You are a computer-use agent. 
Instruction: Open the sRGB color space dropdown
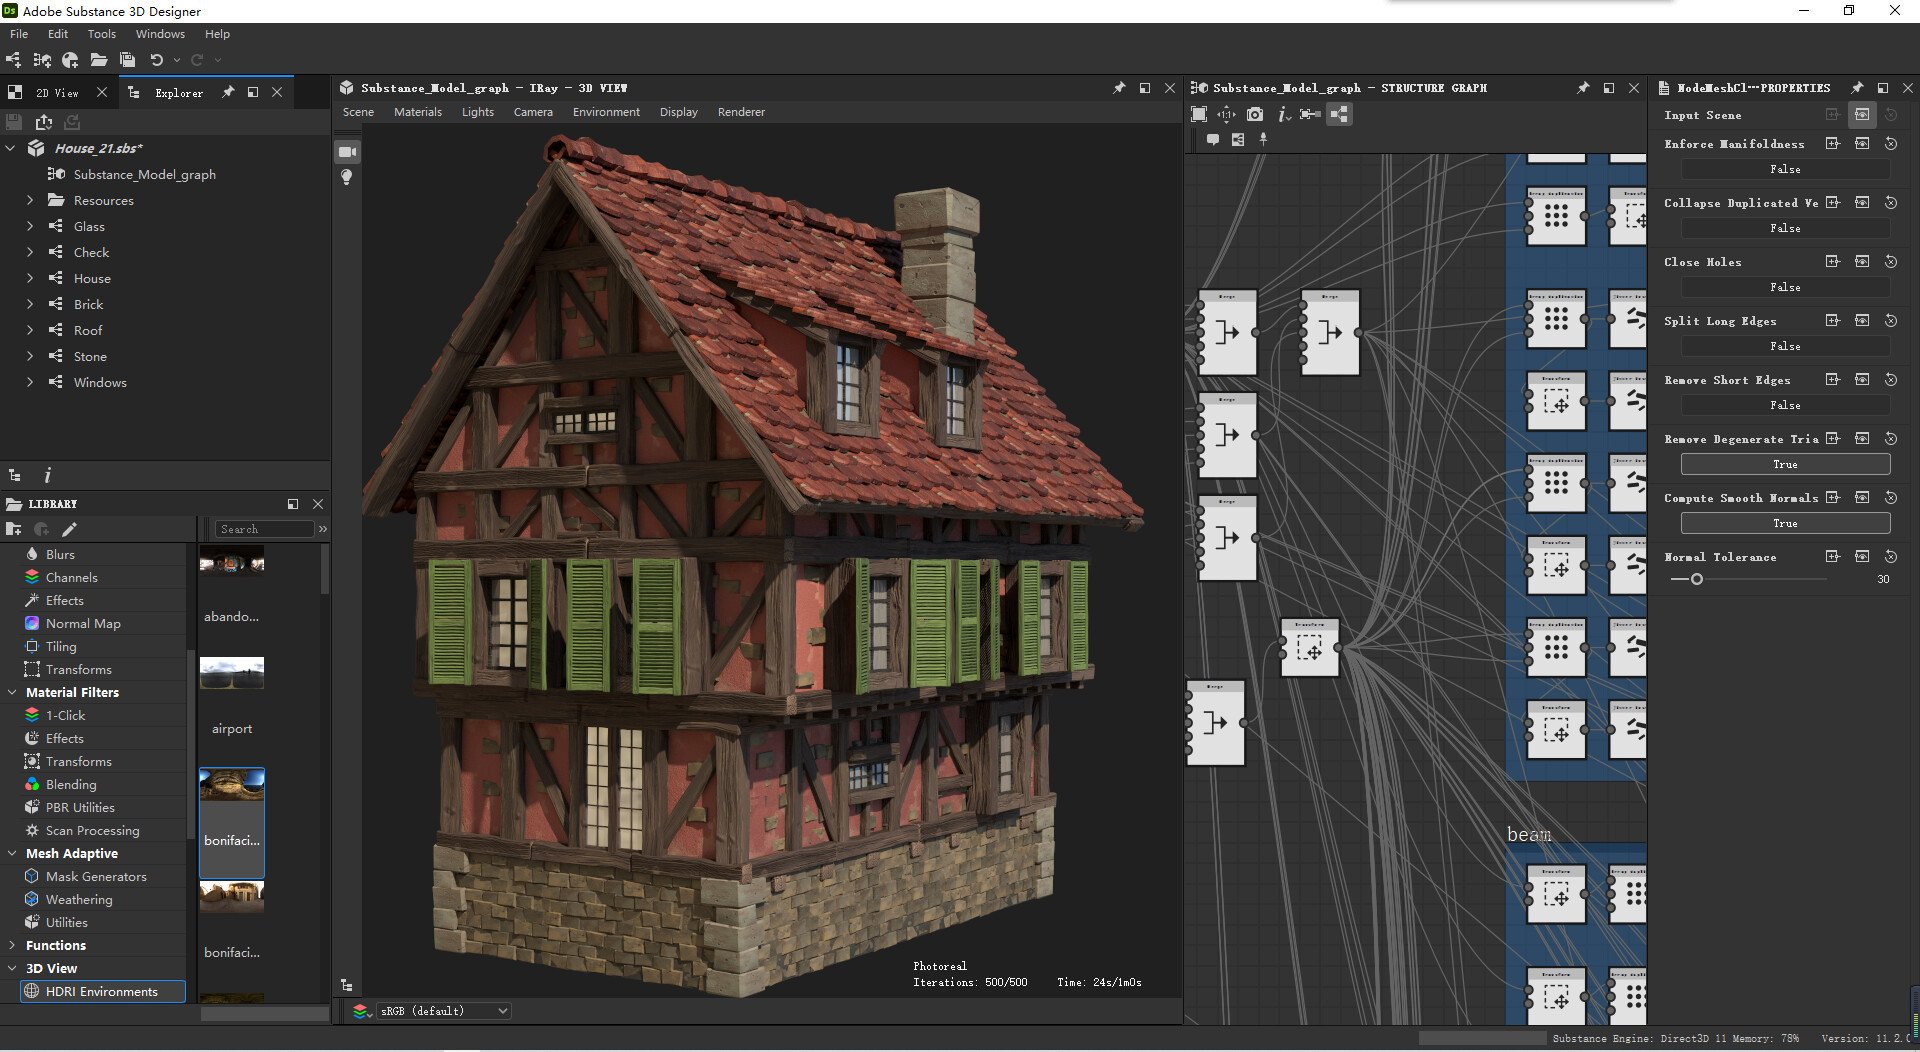[x=442, y=1011]
